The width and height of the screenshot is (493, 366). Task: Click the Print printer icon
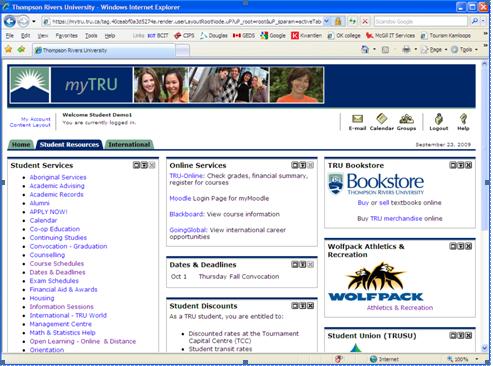[x=406, y=50]
